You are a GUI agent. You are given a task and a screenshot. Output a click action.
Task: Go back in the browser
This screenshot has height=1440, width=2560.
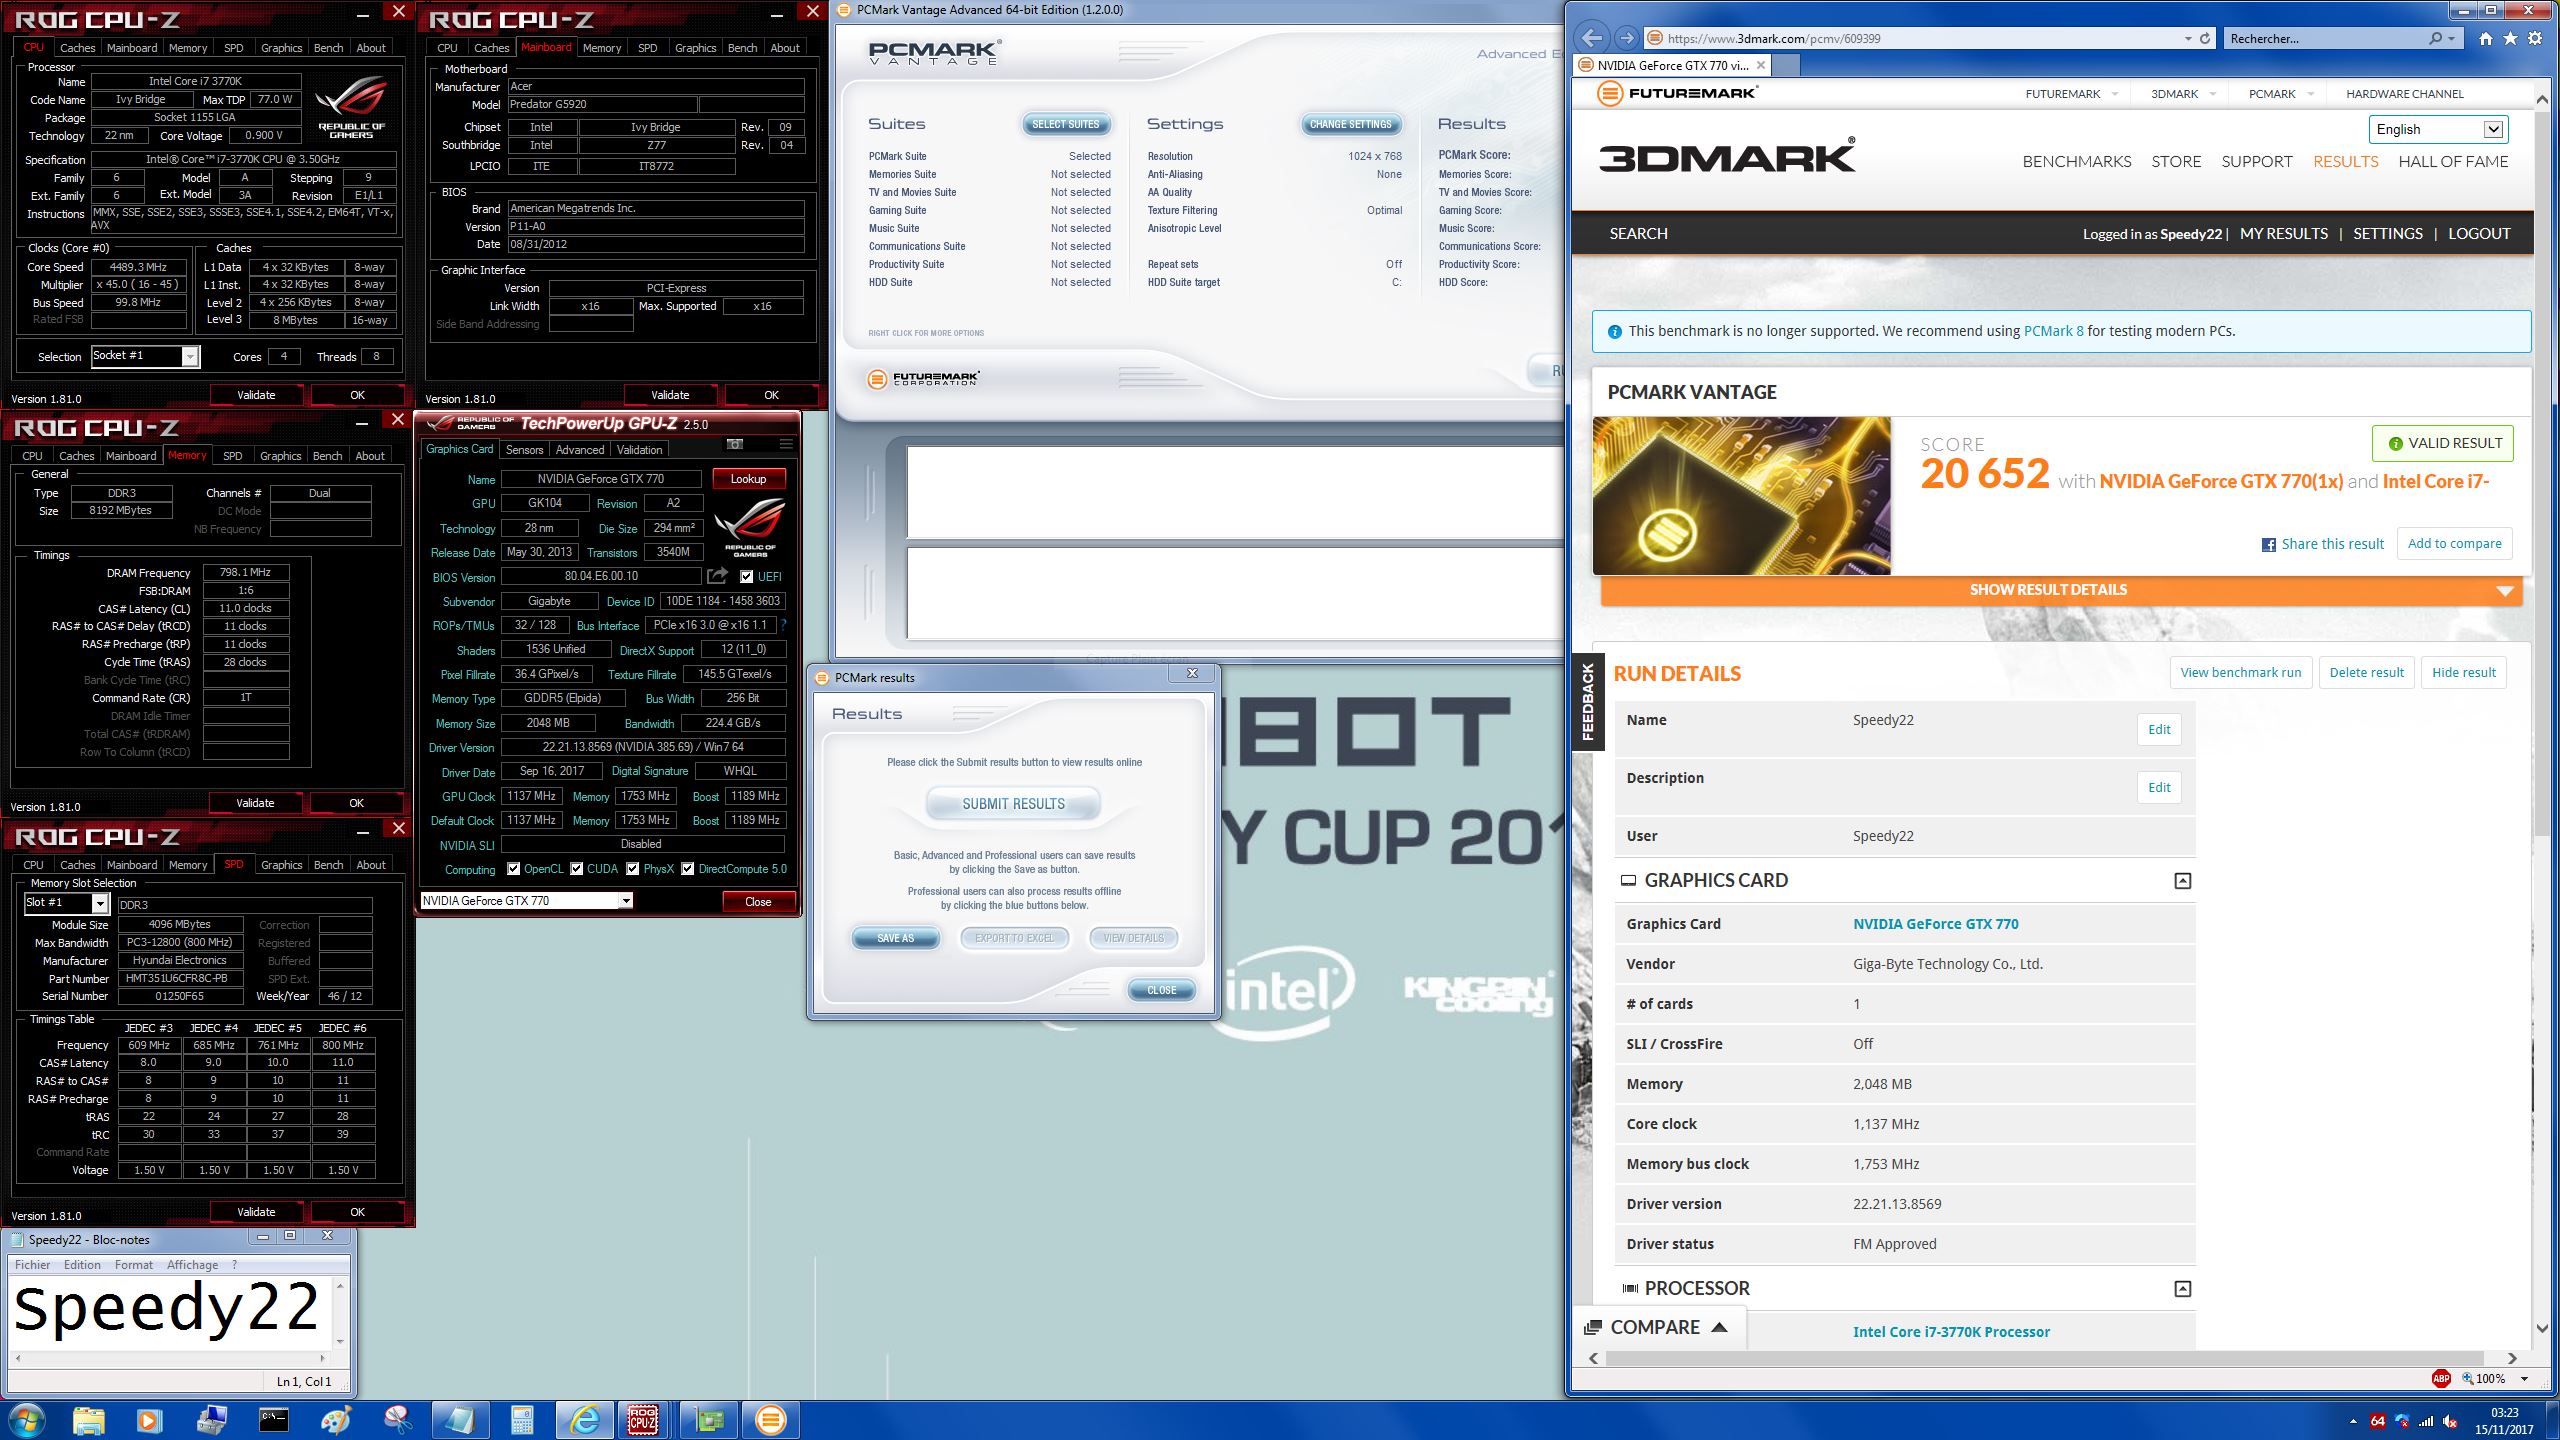tap(1592, 38)
